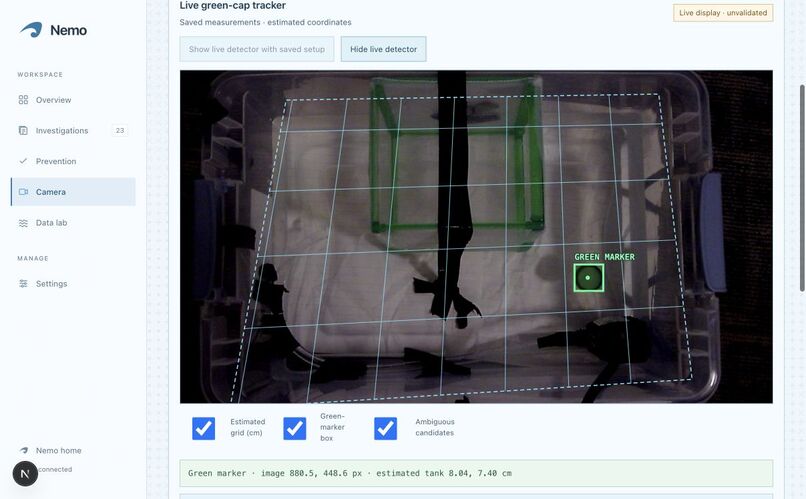Select the Camera sidebar item

click(73, 192)
